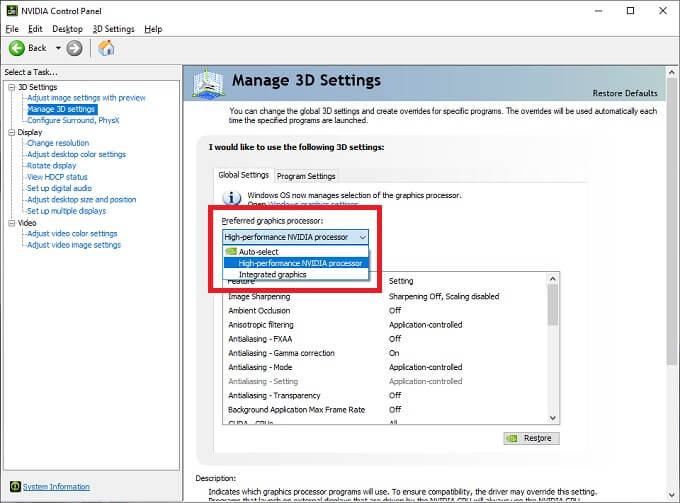Click the grey Forward arrow icon
The width and height of the screenshot is (680, 503).
[x=74, y=48]
